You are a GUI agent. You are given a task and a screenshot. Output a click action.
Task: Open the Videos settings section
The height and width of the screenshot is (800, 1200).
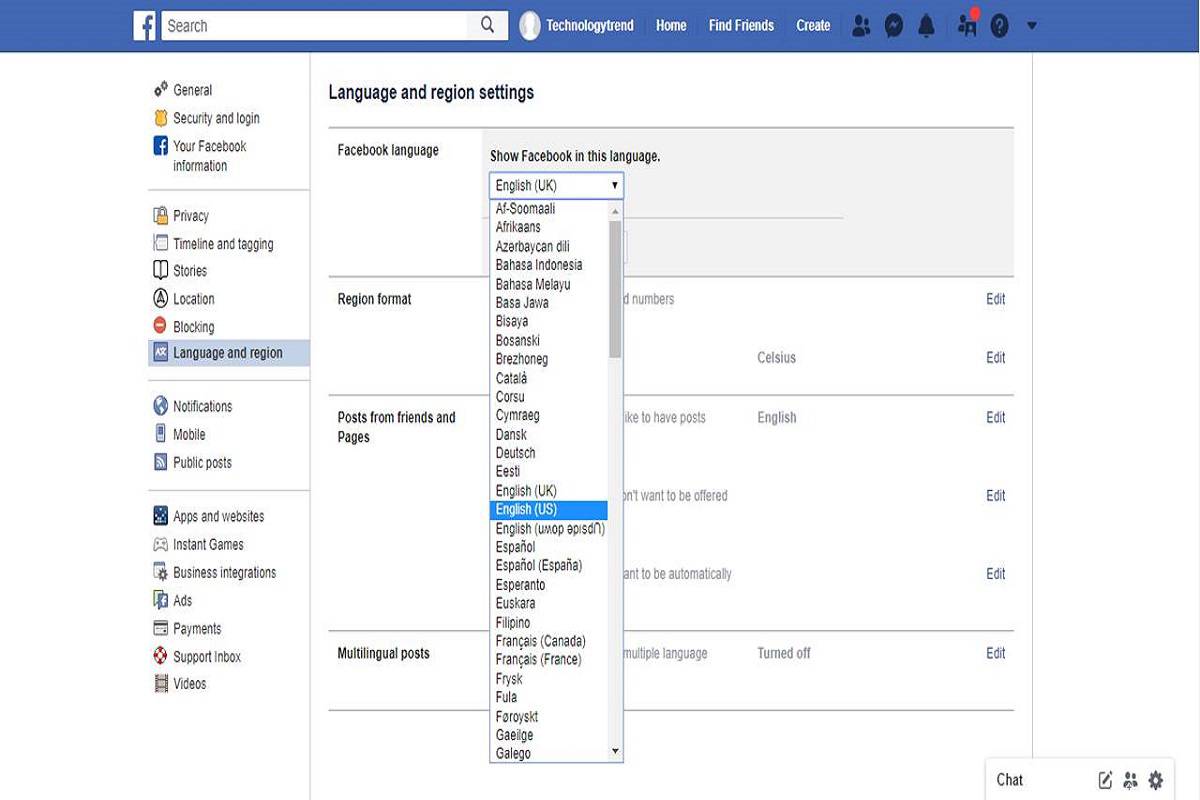coord(189,684)
